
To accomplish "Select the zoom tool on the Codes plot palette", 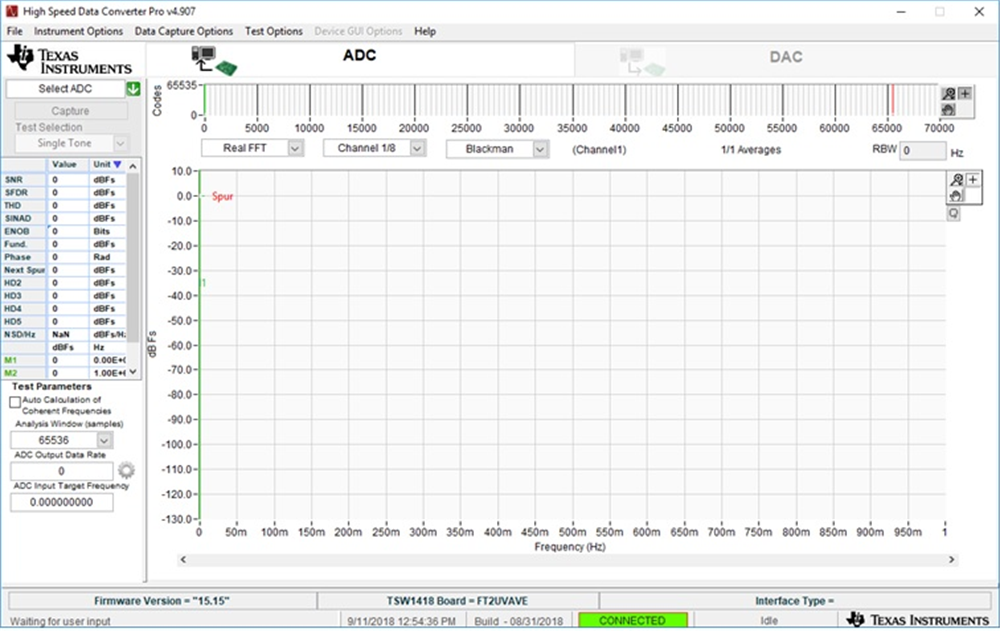I will pyautogui.click(x=949, y=94).
